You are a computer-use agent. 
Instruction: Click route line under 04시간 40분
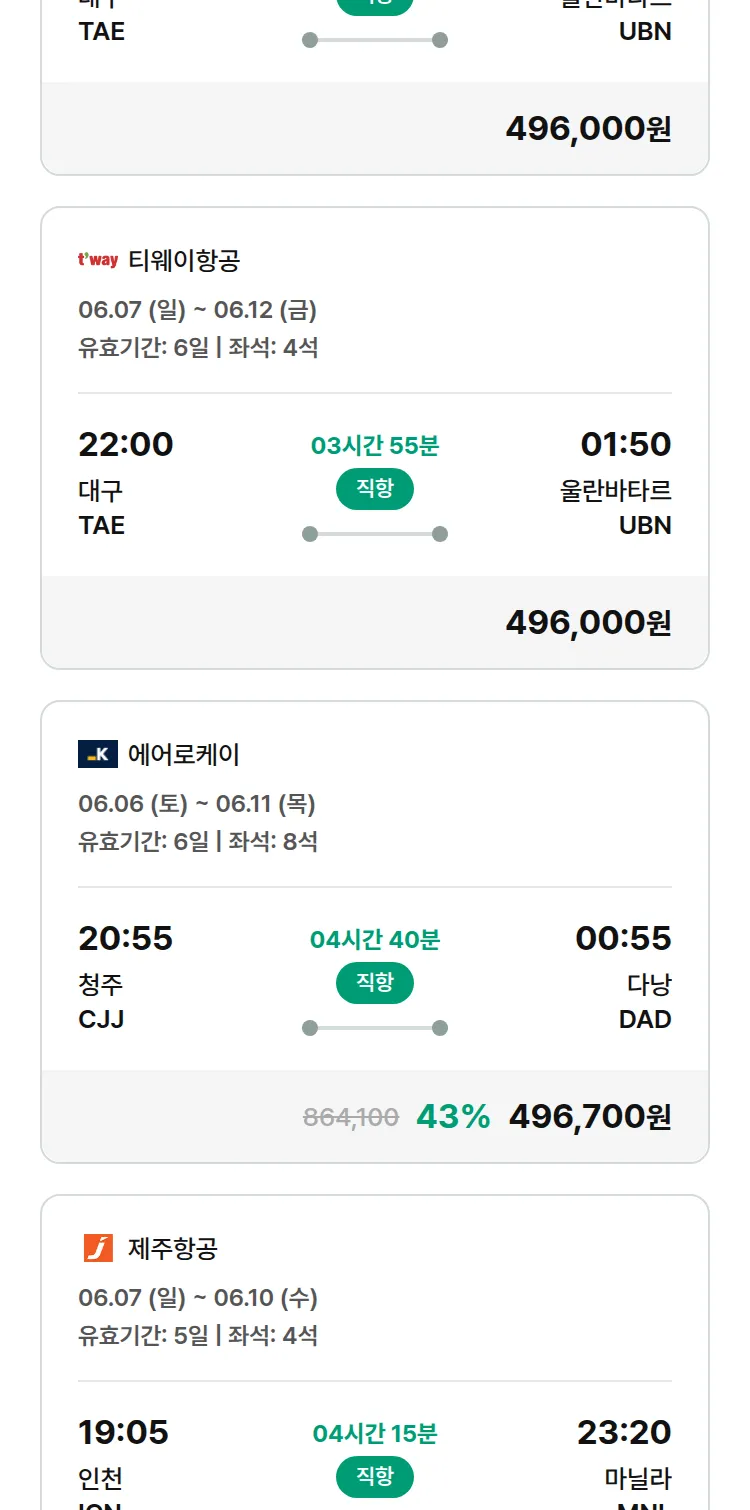(x=375, y=1028)
